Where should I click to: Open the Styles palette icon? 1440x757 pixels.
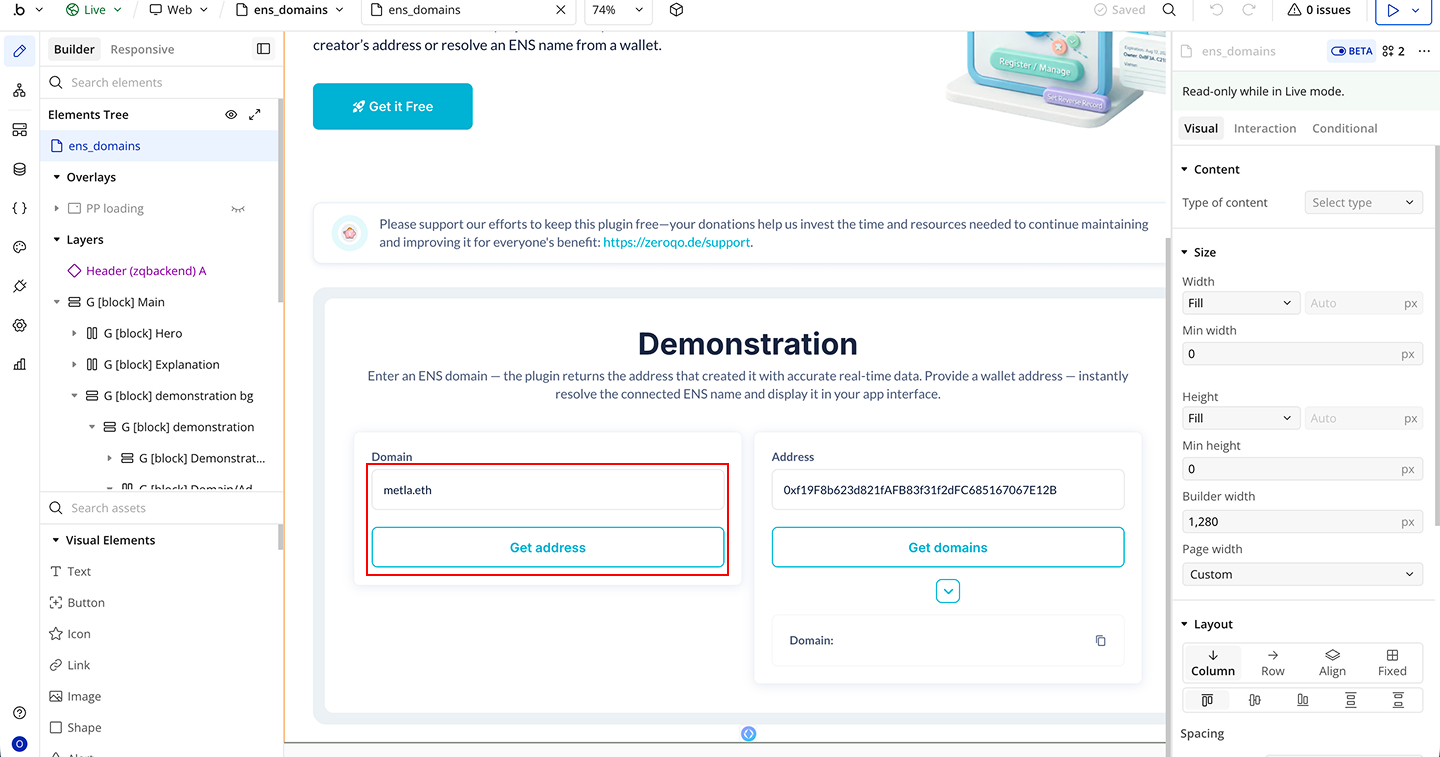click(x=19, y=247)
